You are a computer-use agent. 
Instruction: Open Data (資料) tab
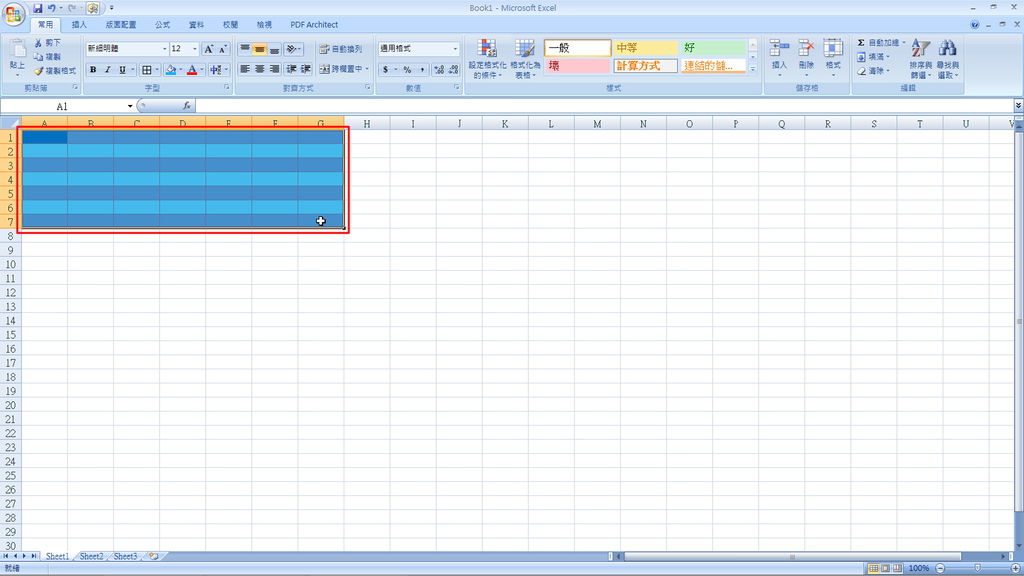pyautogui.click(x=197, y=25)
